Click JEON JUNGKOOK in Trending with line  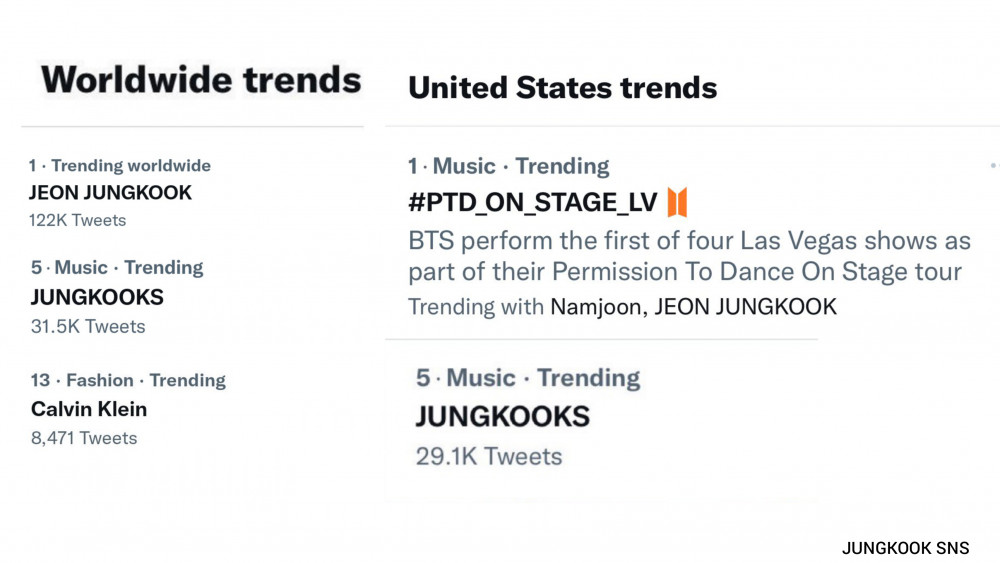(746, 307)
